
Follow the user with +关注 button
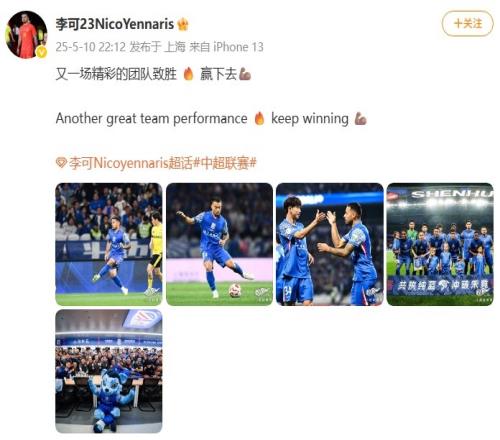pos(467,24)
